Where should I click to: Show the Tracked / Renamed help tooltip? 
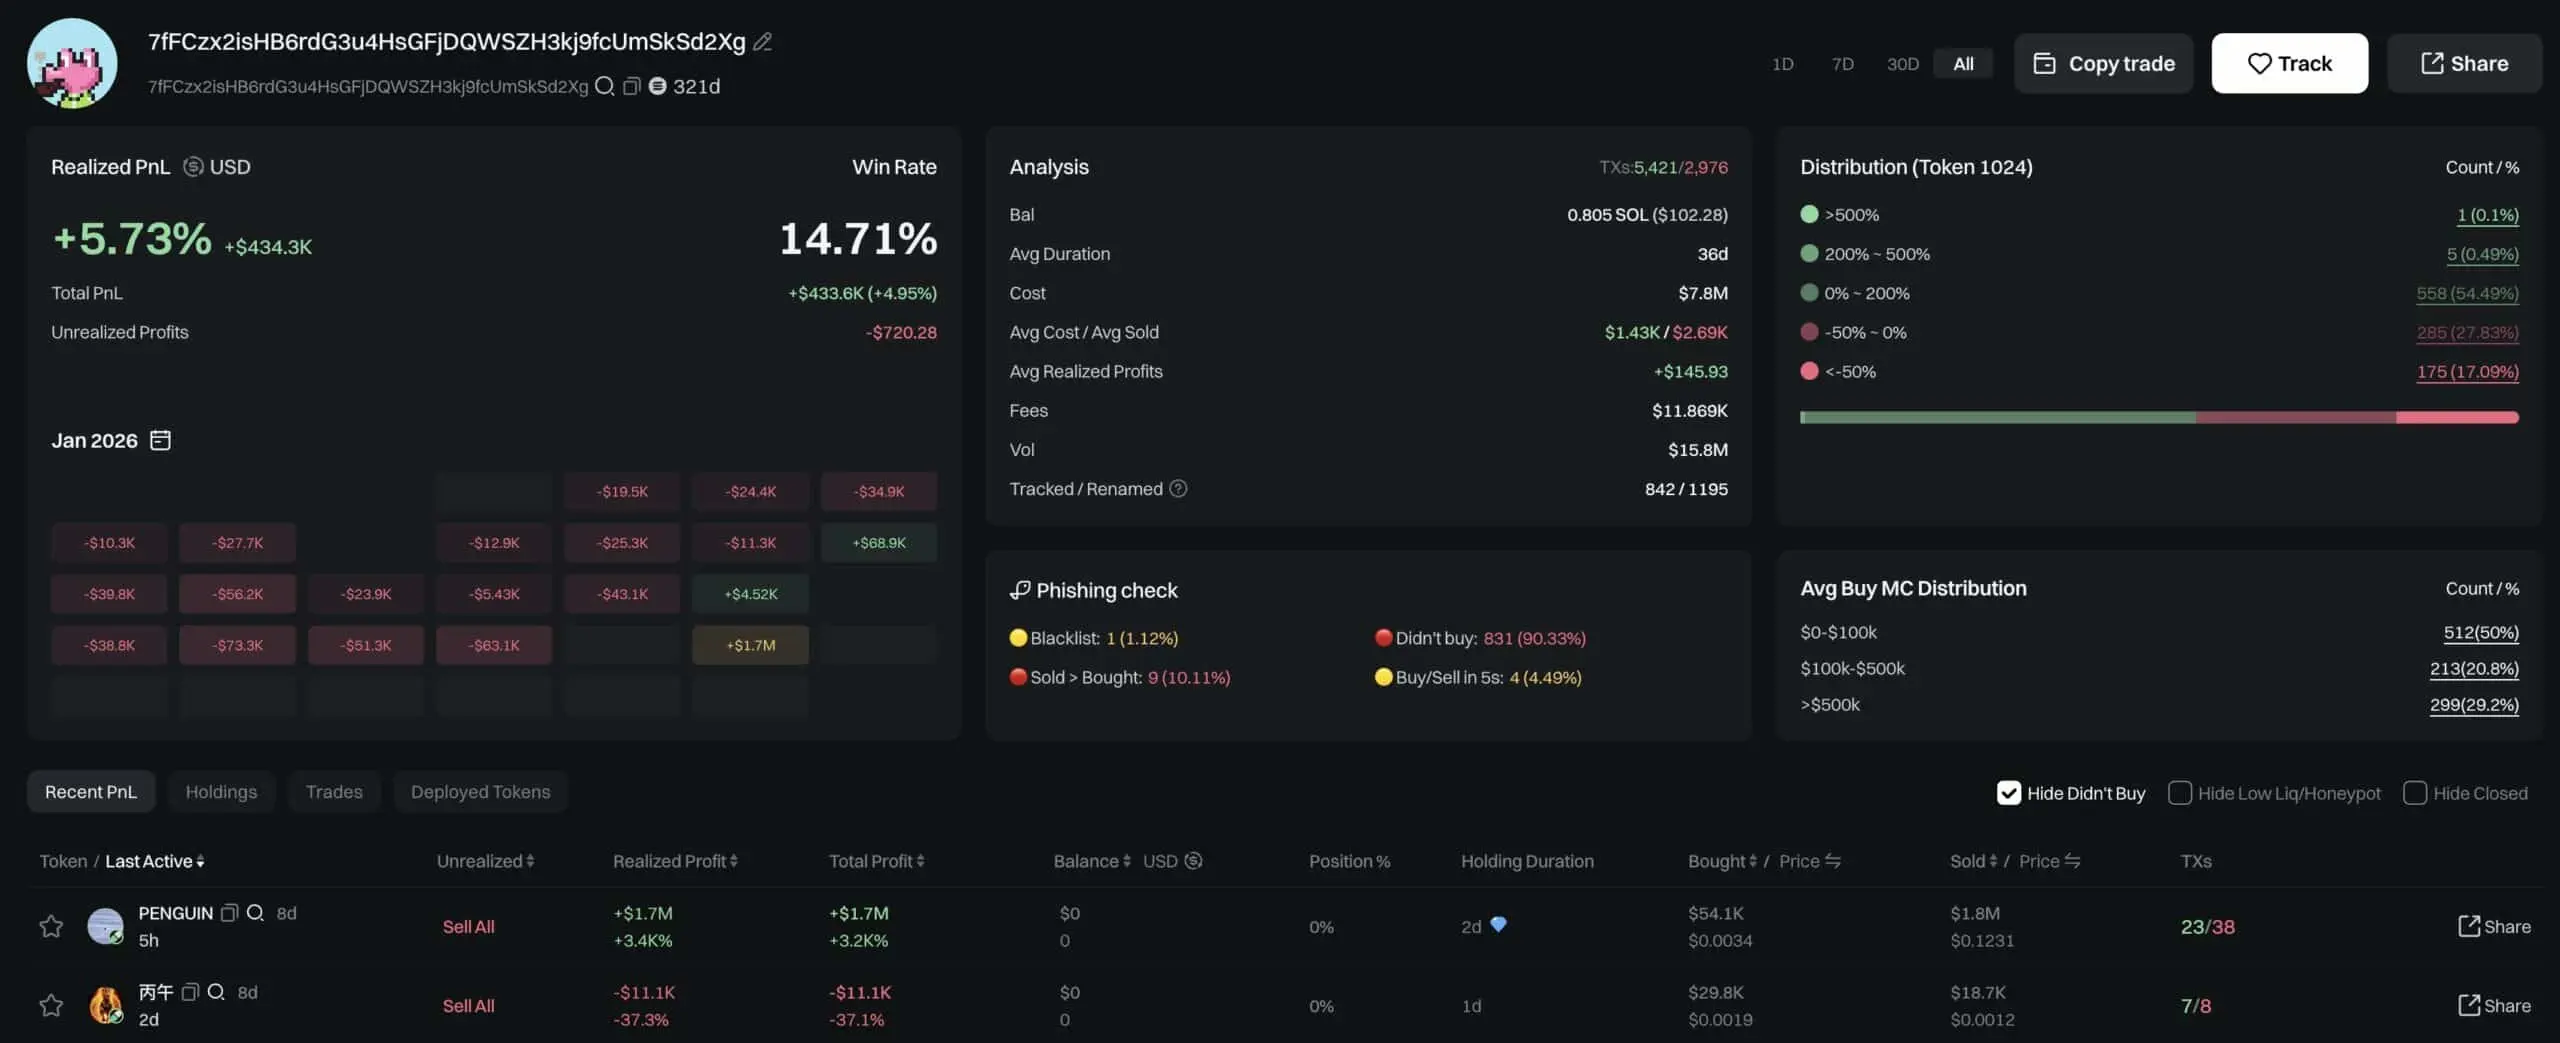pyautogui.click(x=1178, y=489)
